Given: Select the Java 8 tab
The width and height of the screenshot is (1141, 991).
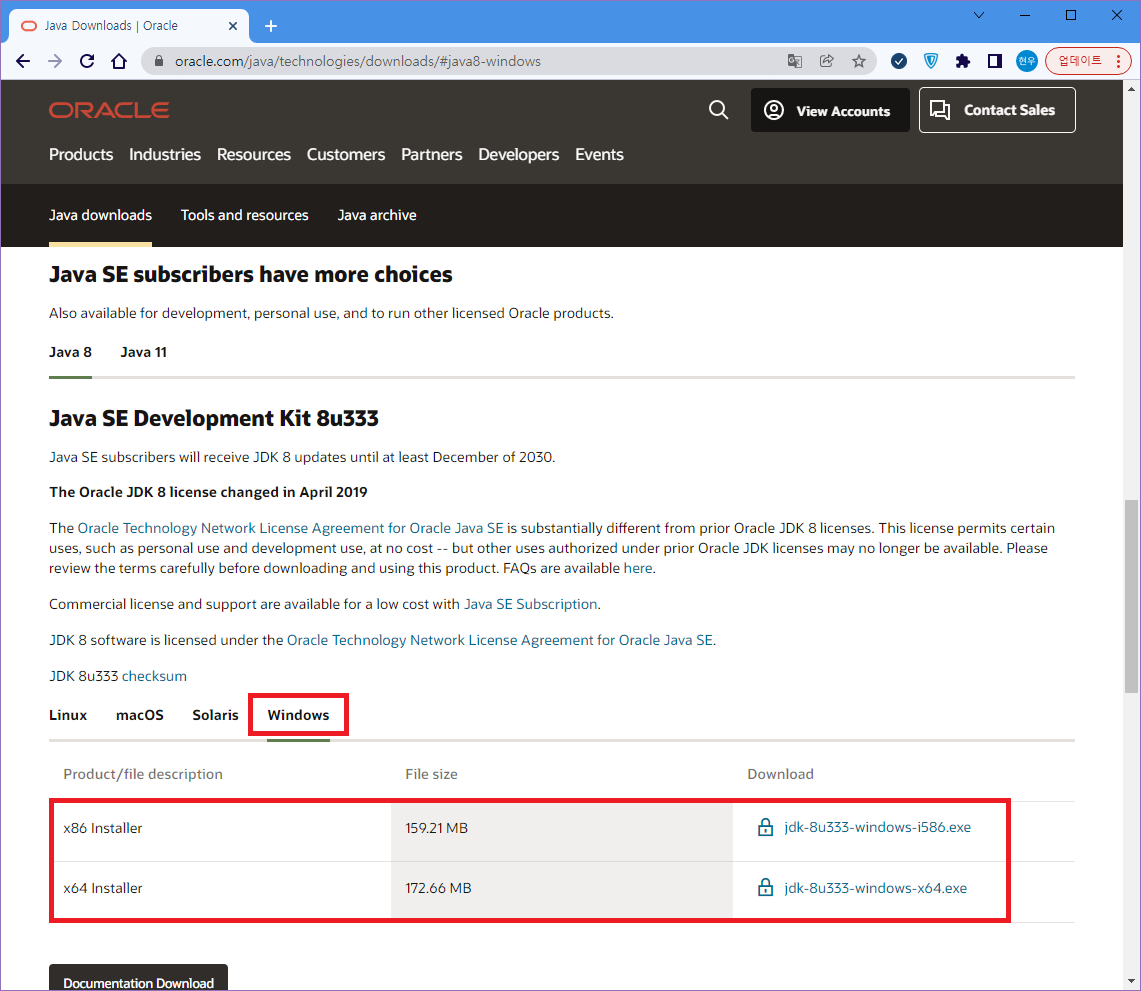Looking at the screenshot, I should click(x=71, y=352).
